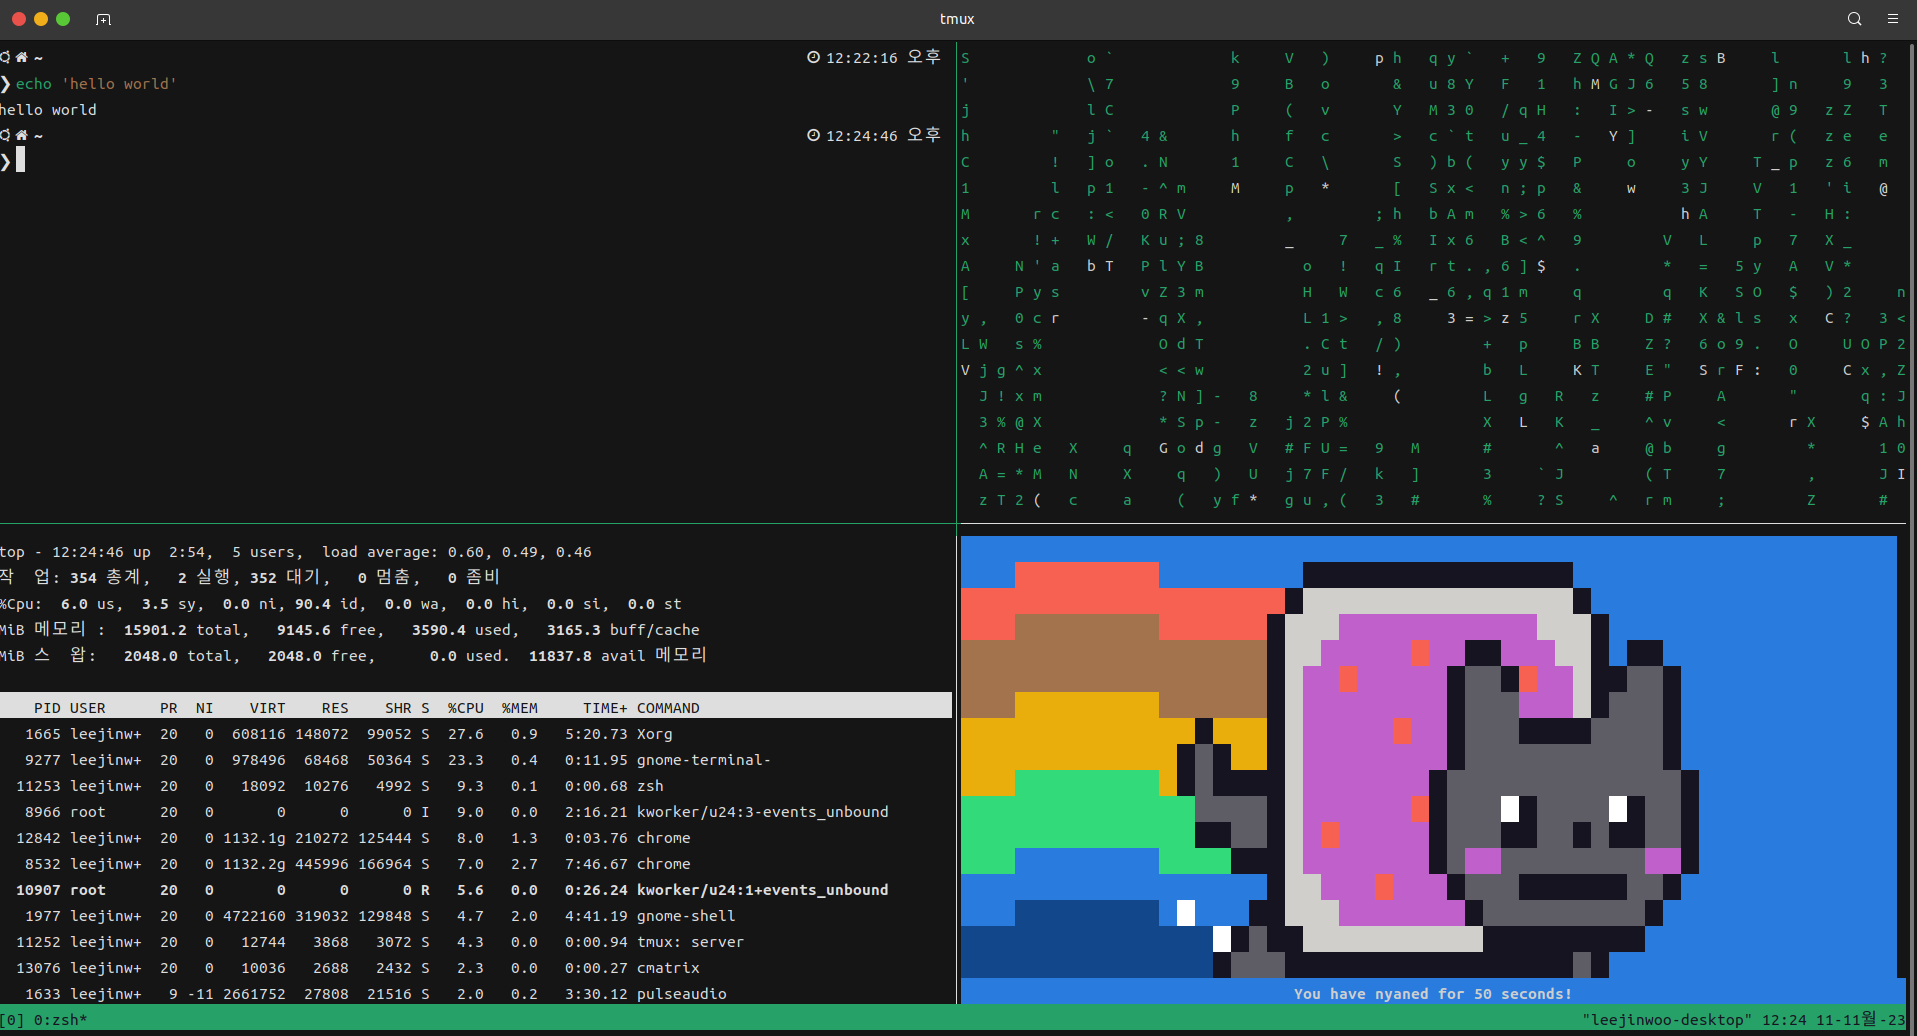This screenshot has width=1917, height=1036.
Task: Click '2048.0 free' swap value
Action: click(x=317, y=656)
